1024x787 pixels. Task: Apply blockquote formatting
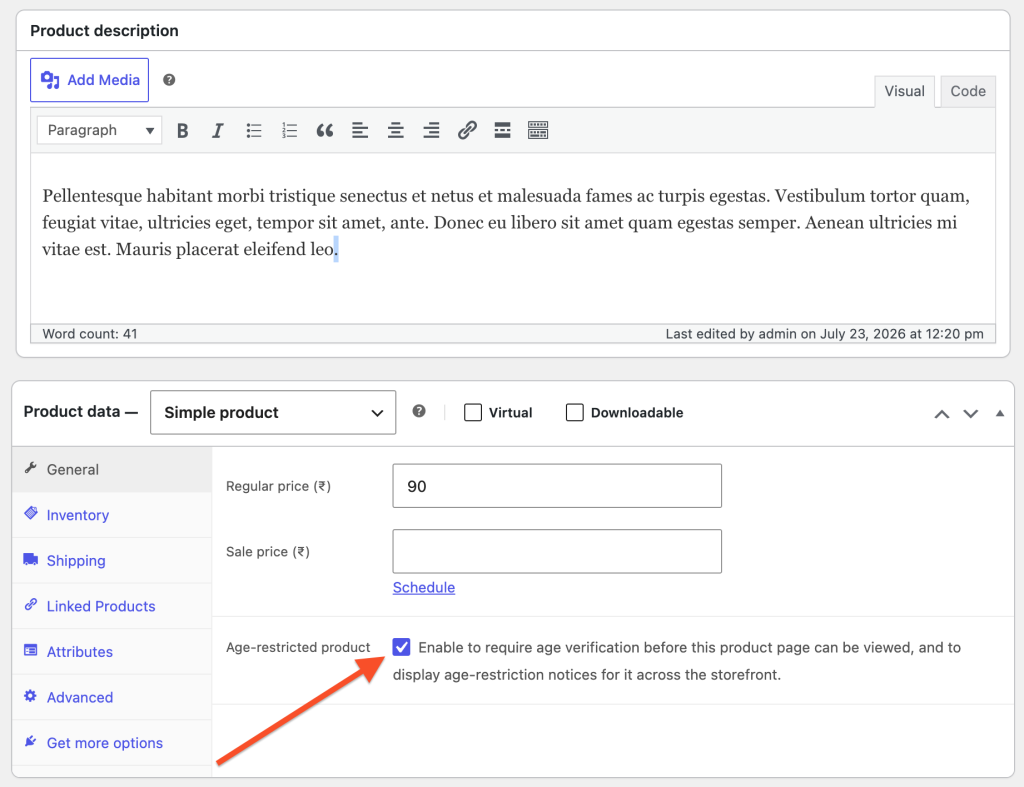click(325, 131)
